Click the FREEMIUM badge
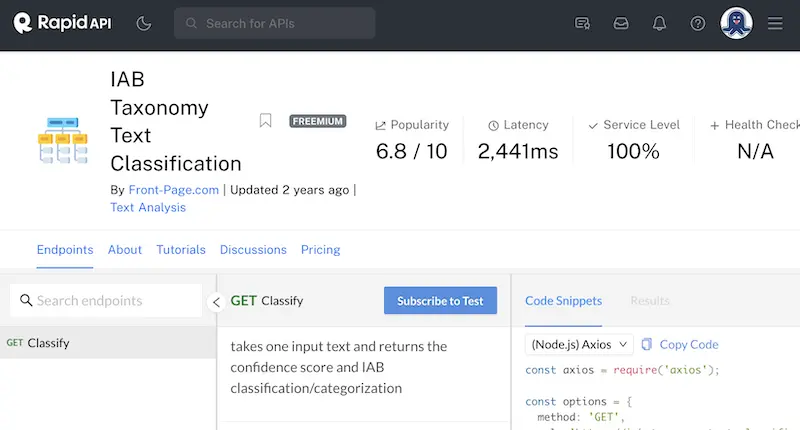This screenshot has width=800, height=430. 318,121
